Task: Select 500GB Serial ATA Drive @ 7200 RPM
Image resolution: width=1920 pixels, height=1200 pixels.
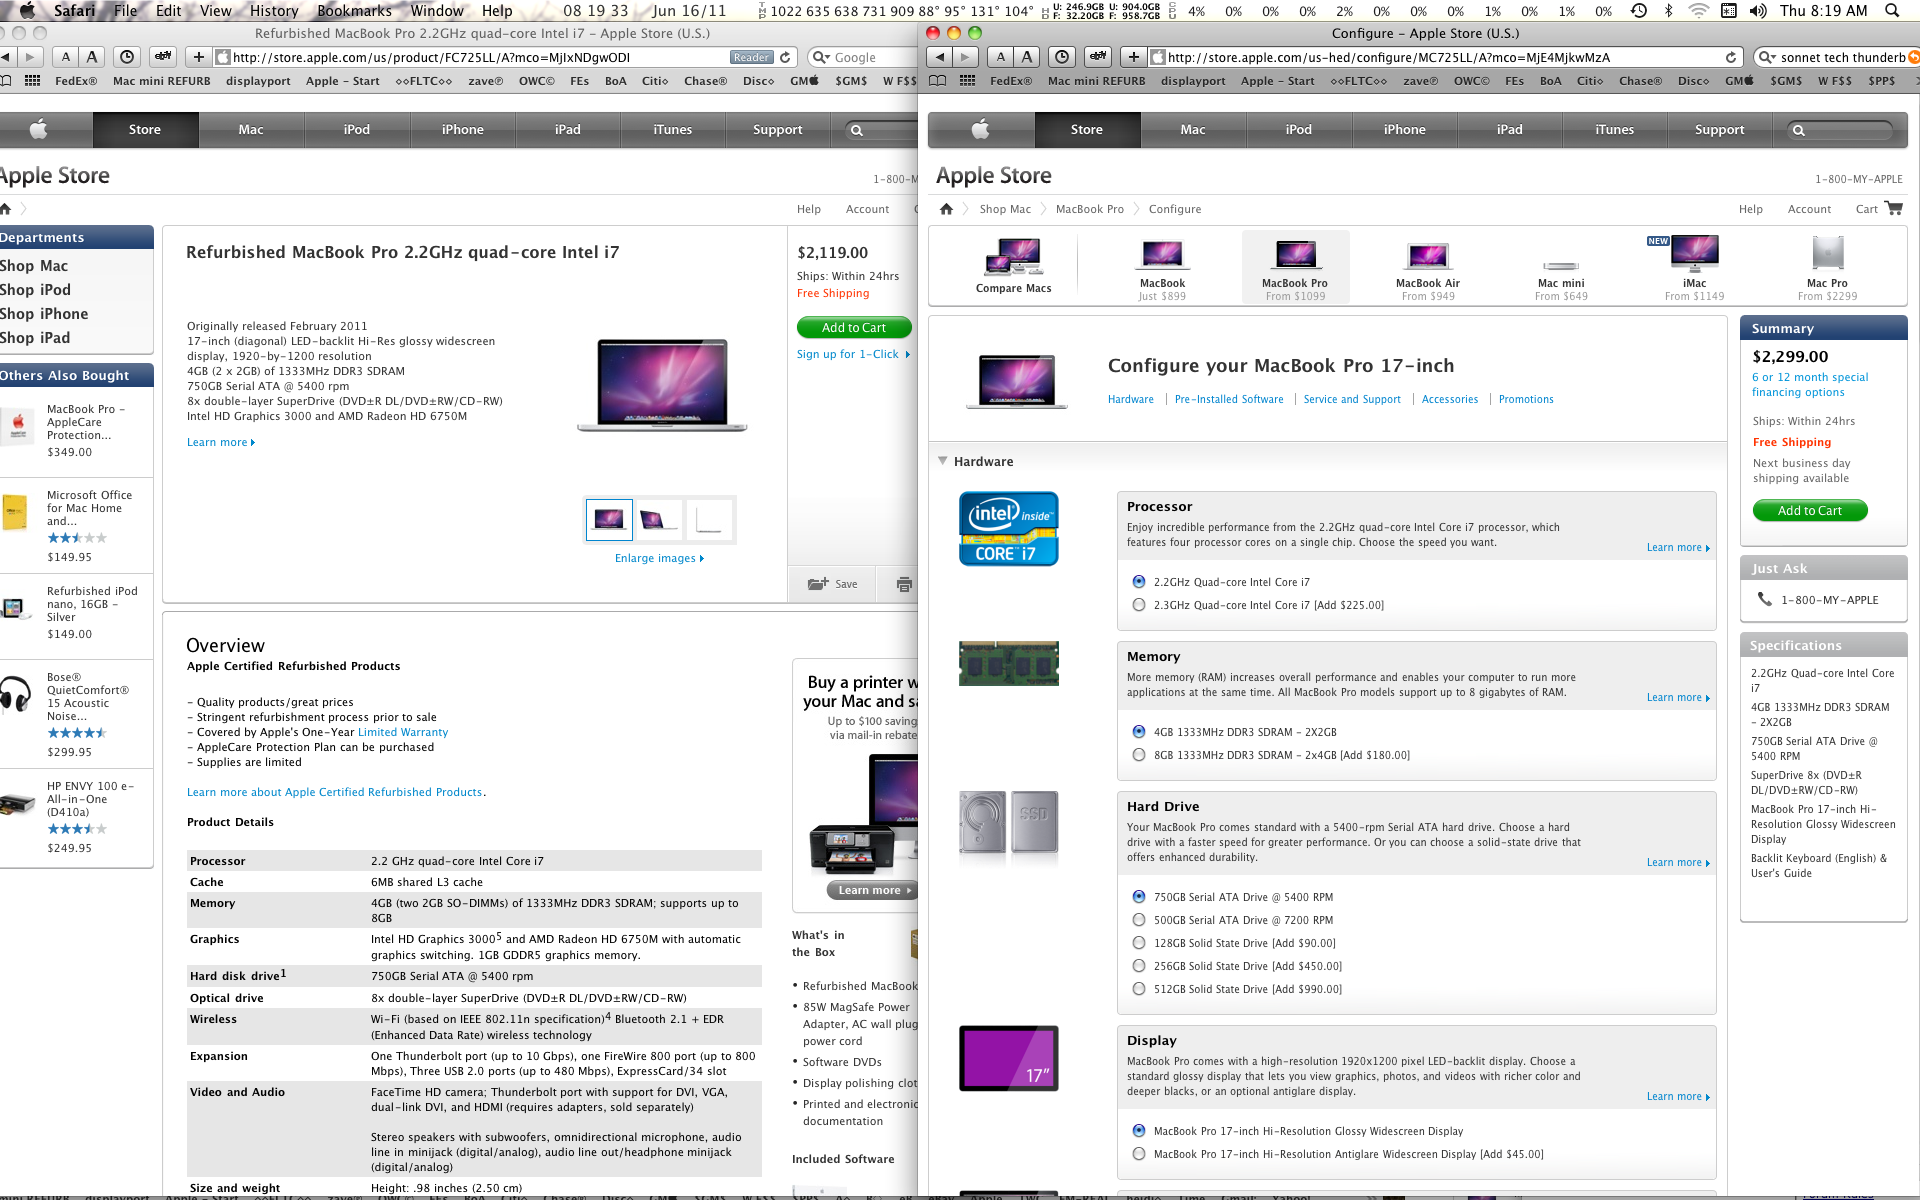Action: click(1139, 920)
